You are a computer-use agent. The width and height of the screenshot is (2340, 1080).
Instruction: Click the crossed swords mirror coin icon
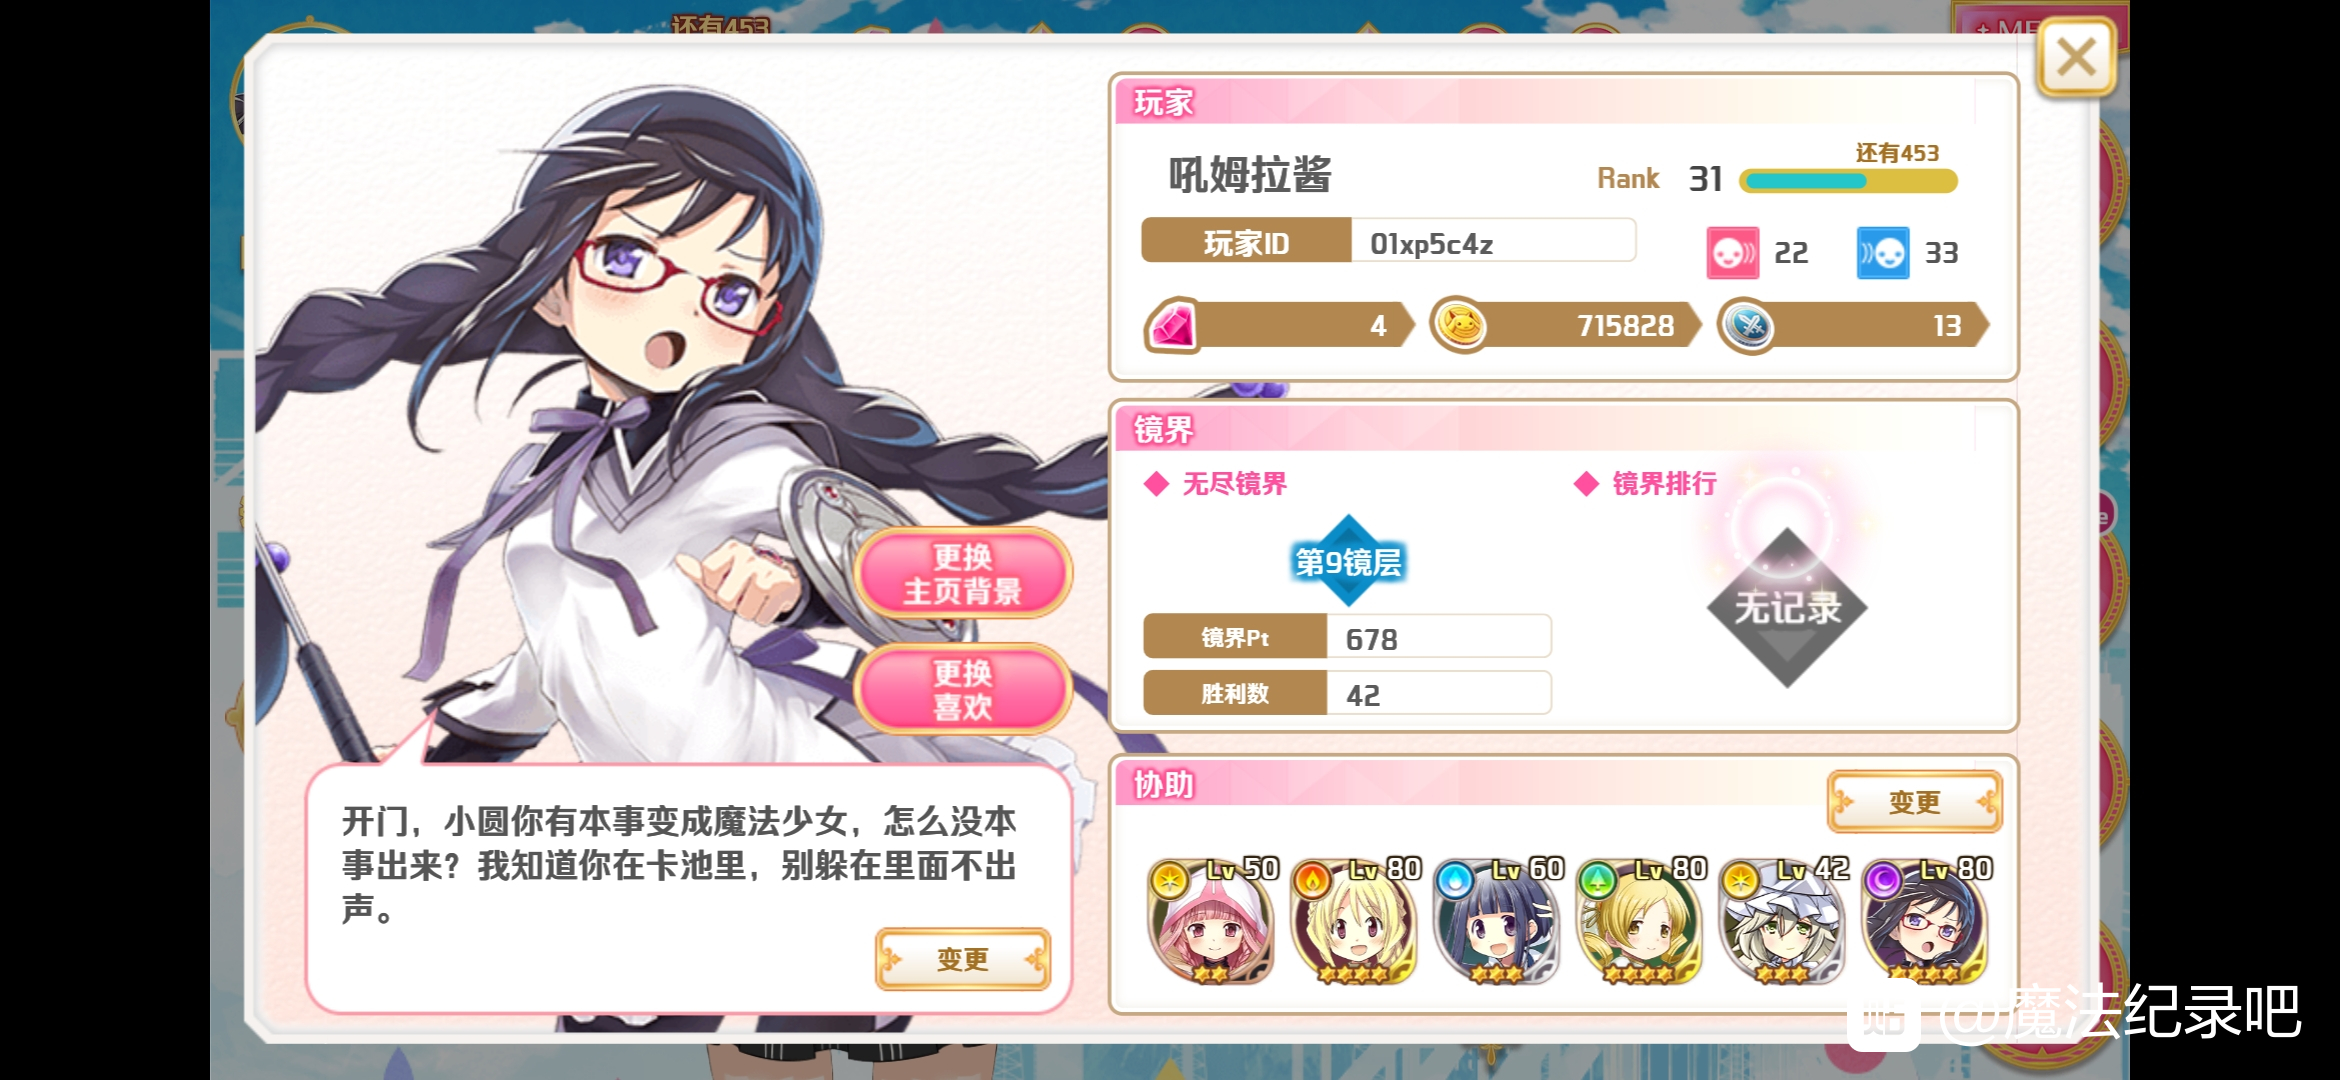(x=1747, y=326)
